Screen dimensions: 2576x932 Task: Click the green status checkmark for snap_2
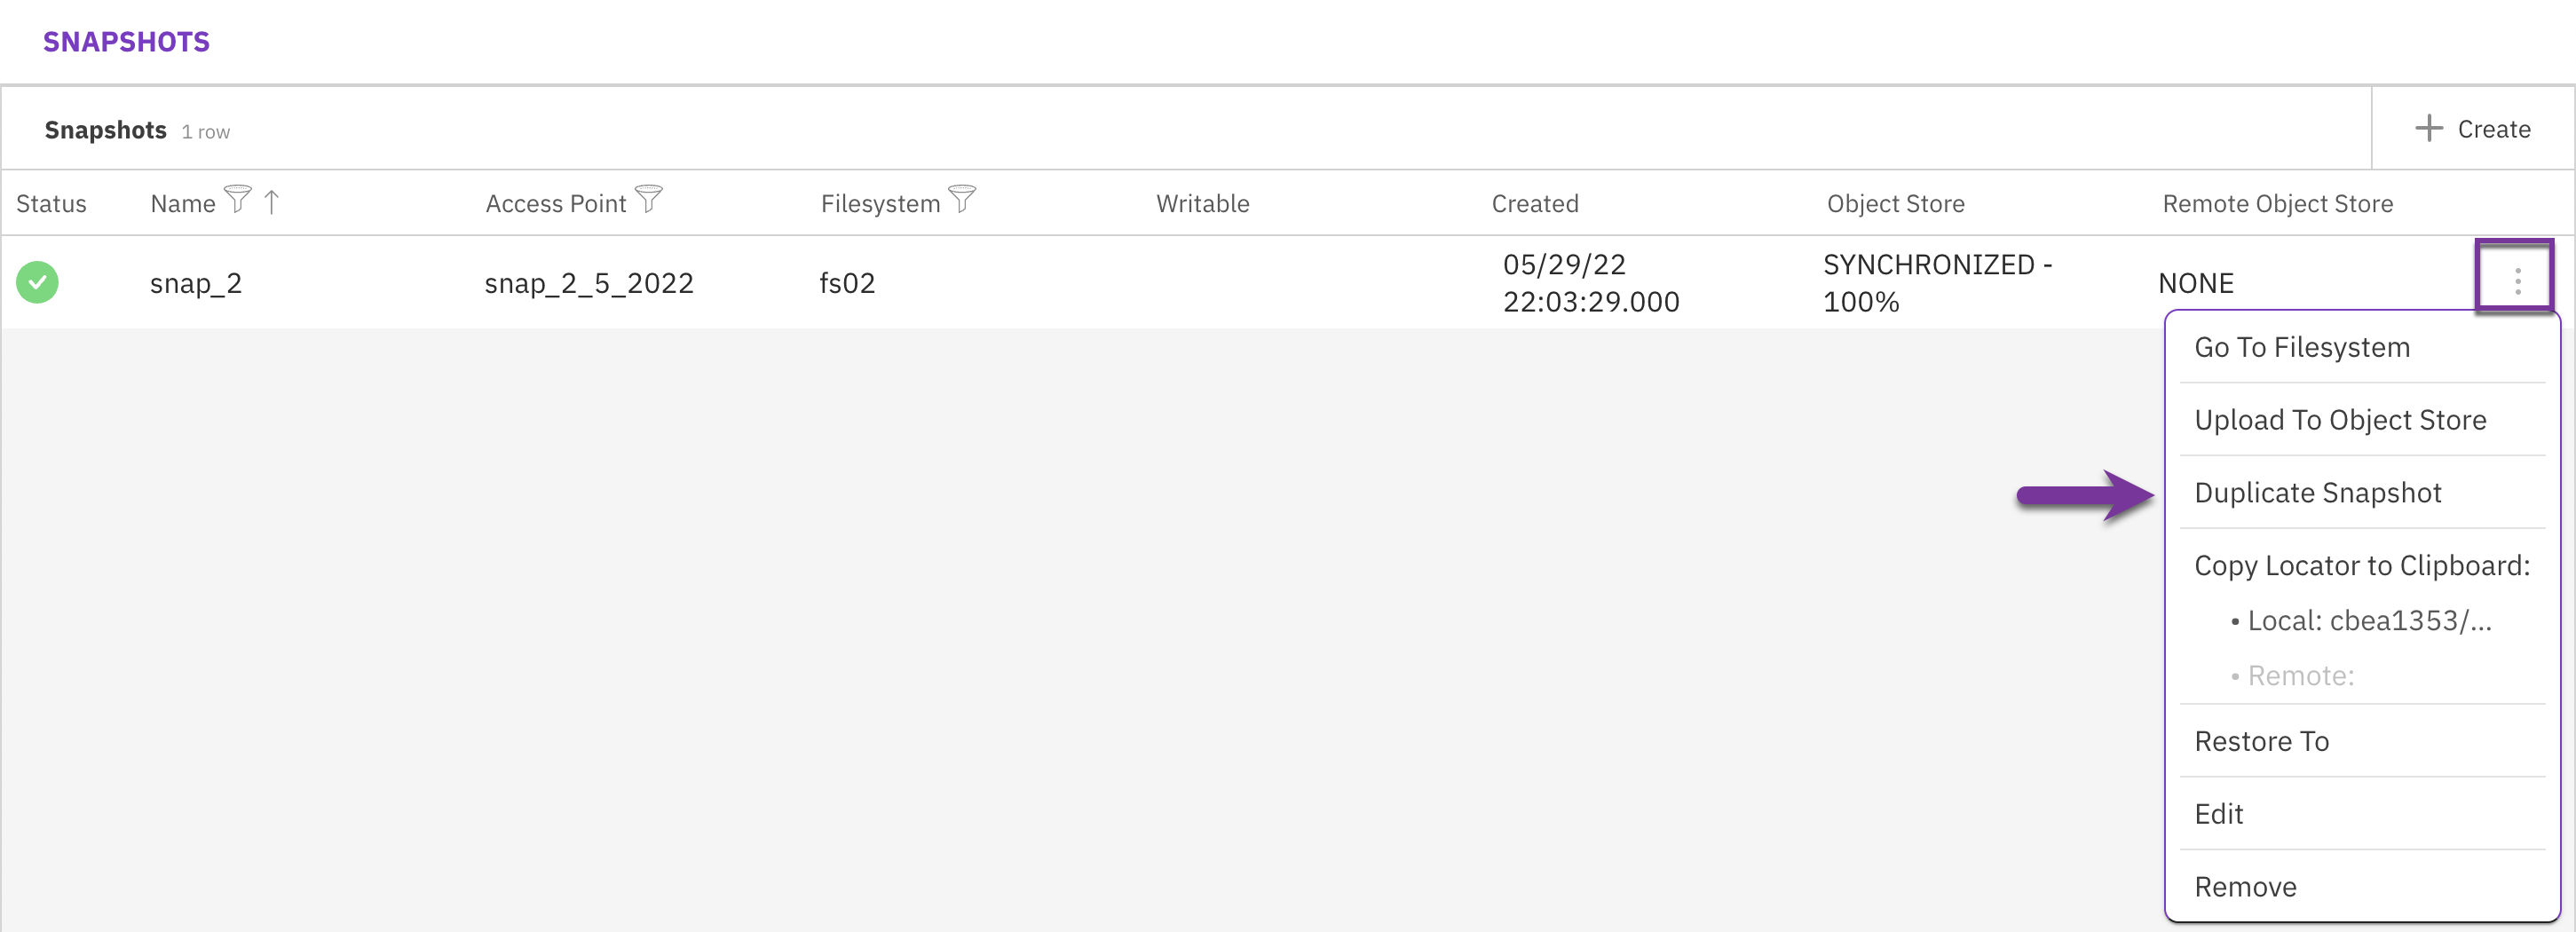(x=37, y=282)
